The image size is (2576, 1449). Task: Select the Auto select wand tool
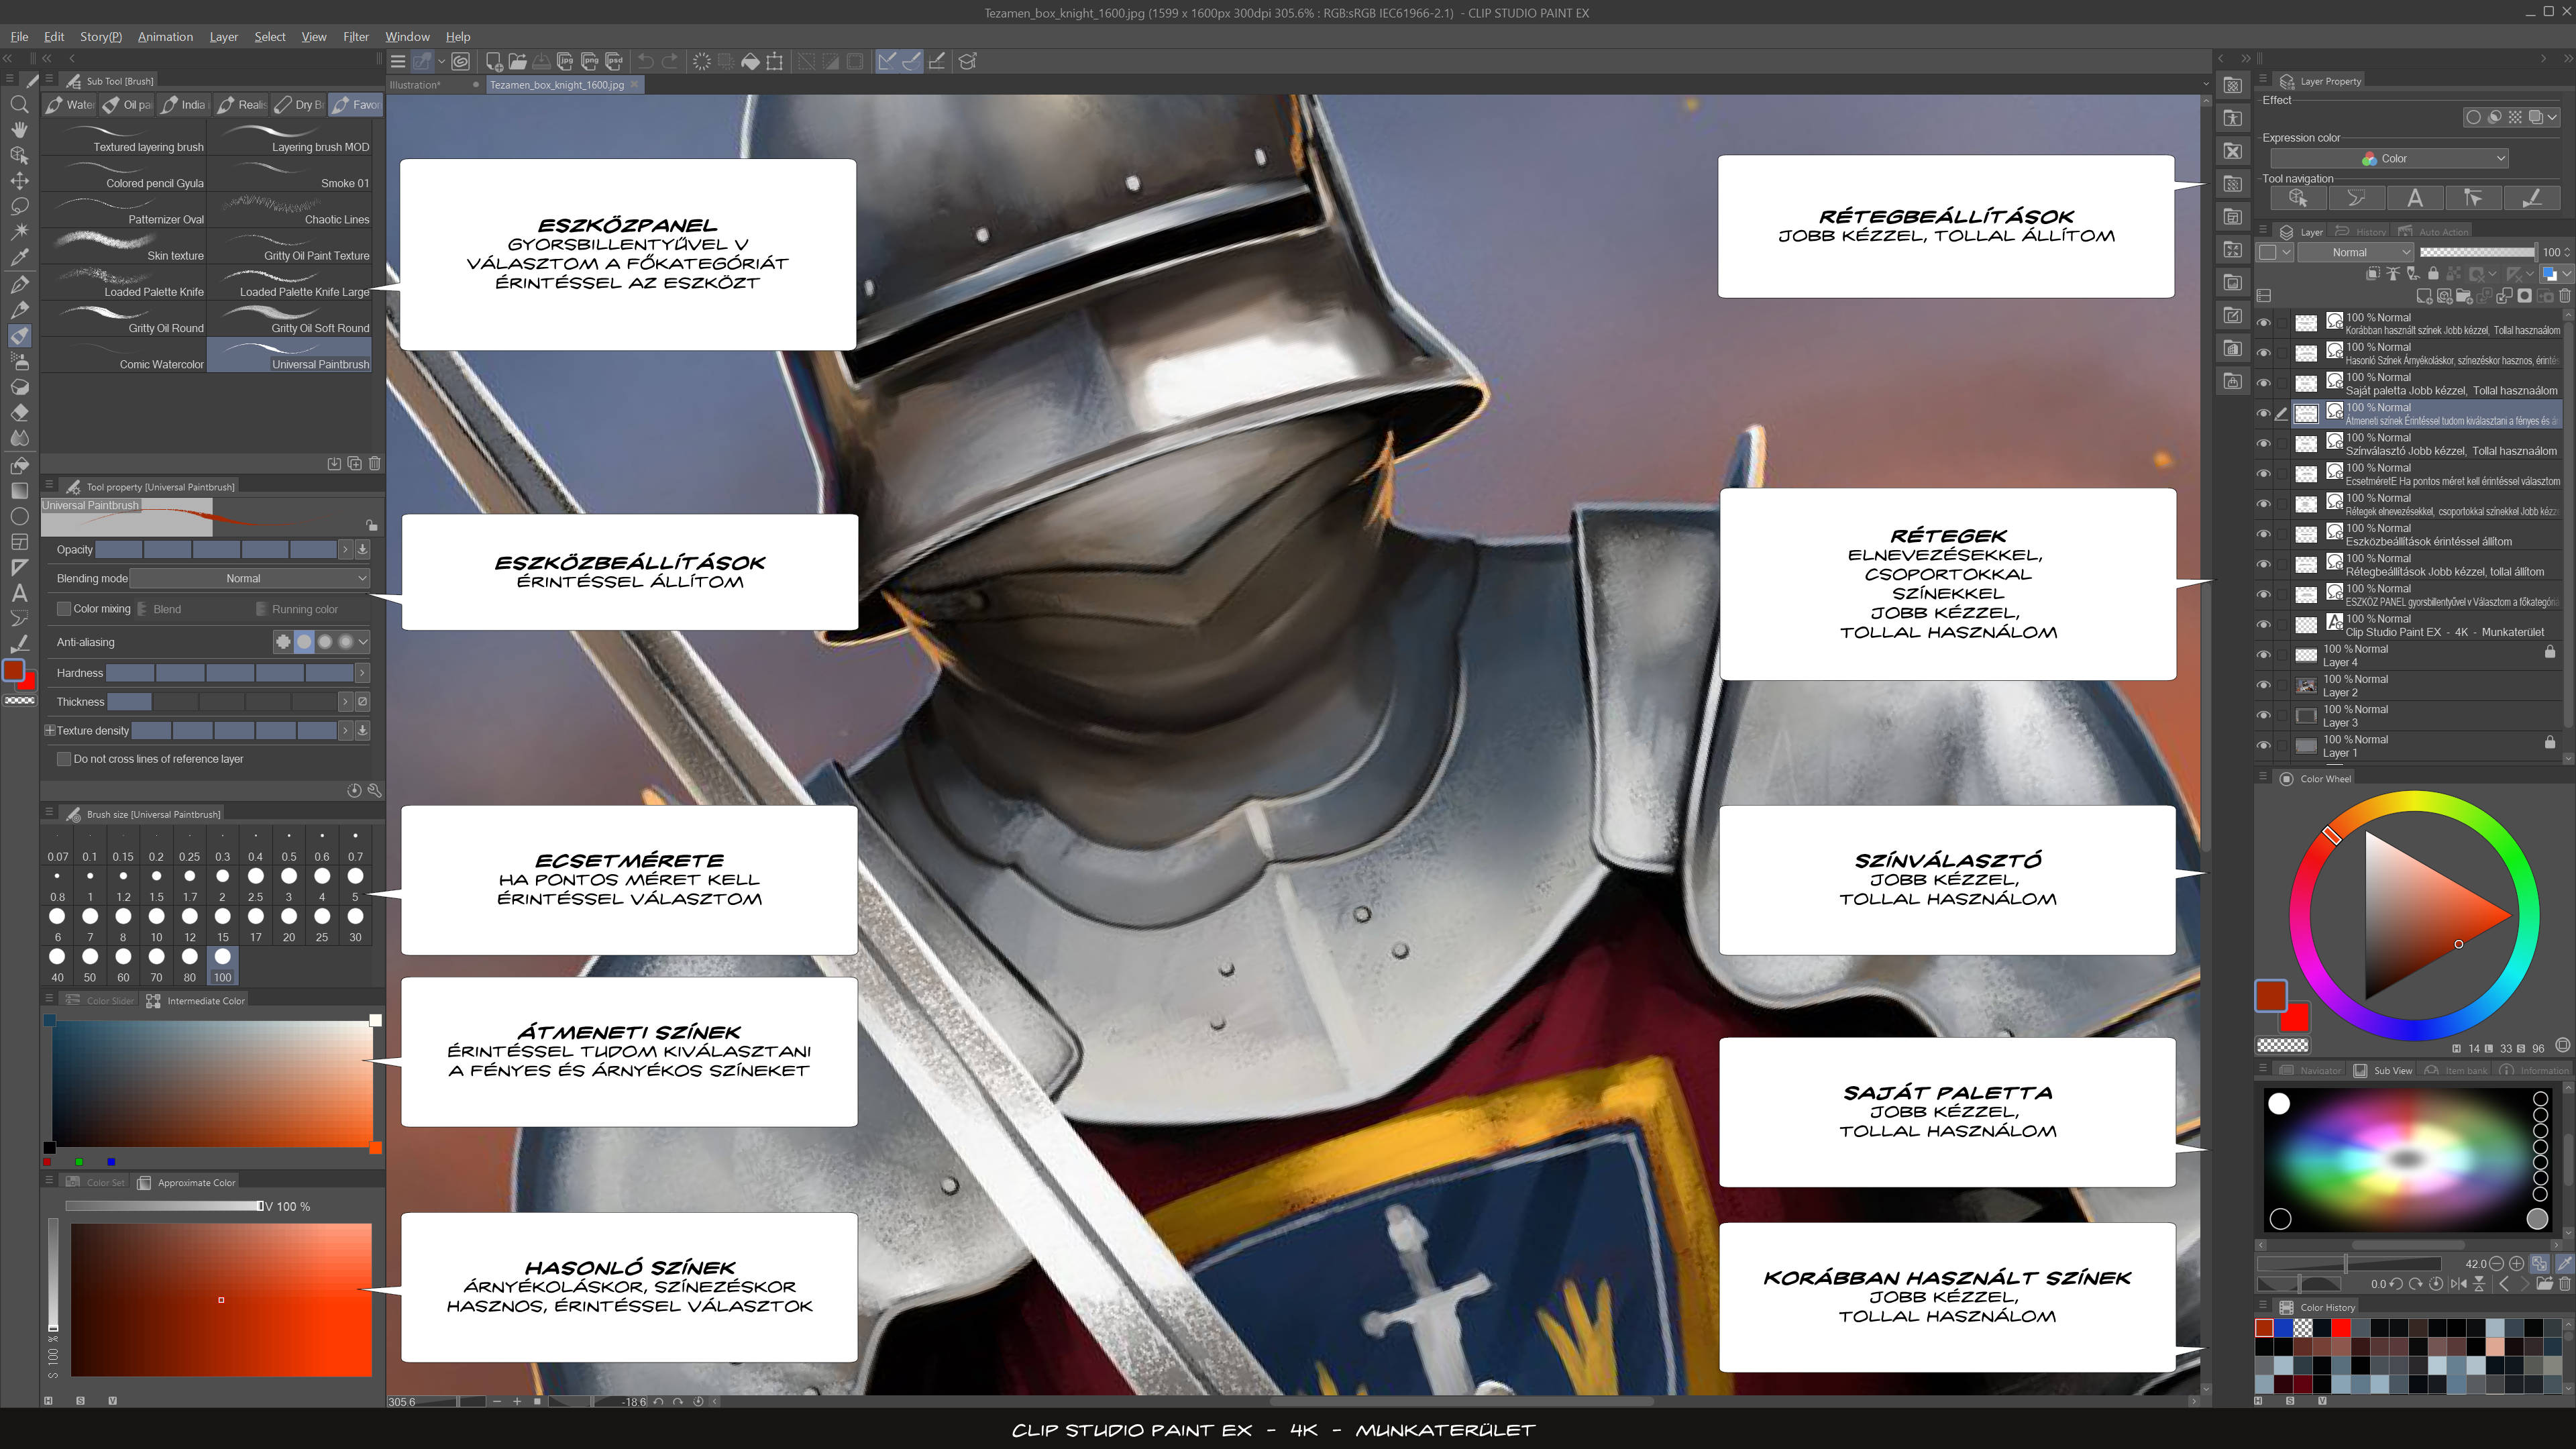[x=19, y=232]
